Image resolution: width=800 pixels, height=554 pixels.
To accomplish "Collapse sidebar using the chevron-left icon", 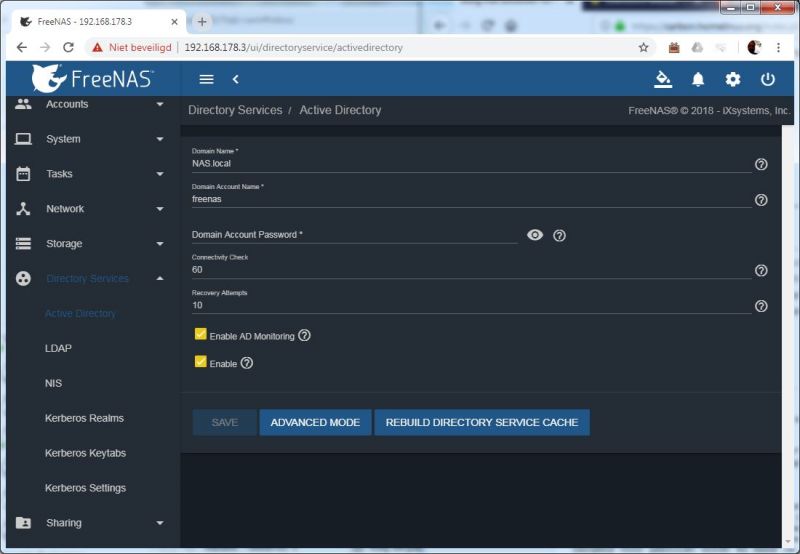I will 235,79.
